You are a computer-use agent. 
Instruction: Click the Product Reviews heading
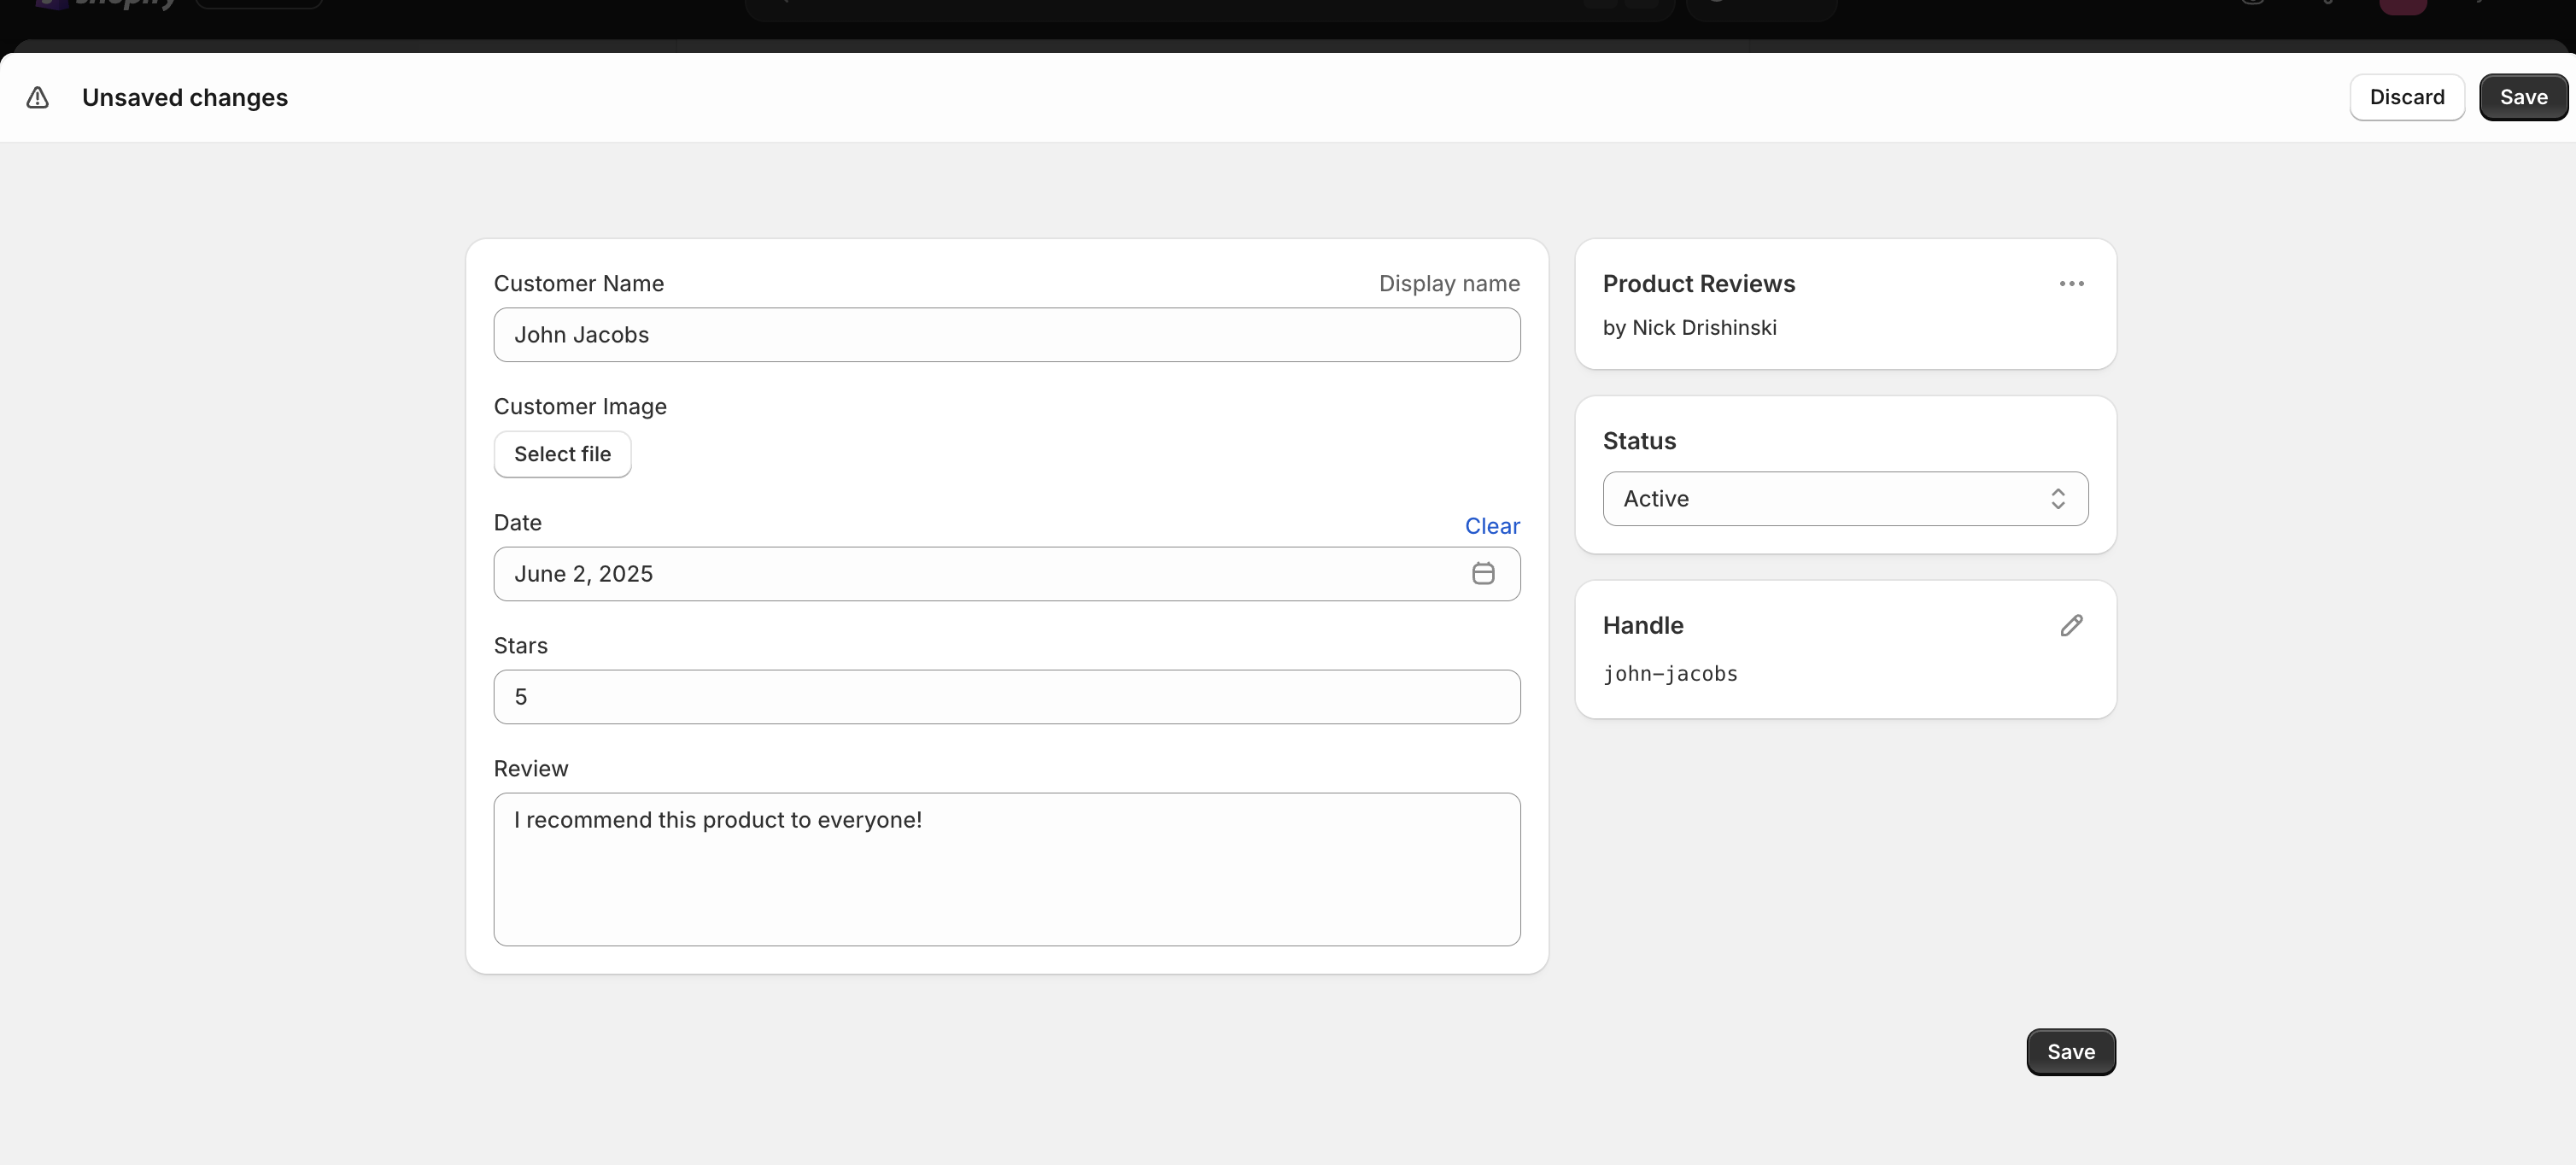click(1698, 284)
